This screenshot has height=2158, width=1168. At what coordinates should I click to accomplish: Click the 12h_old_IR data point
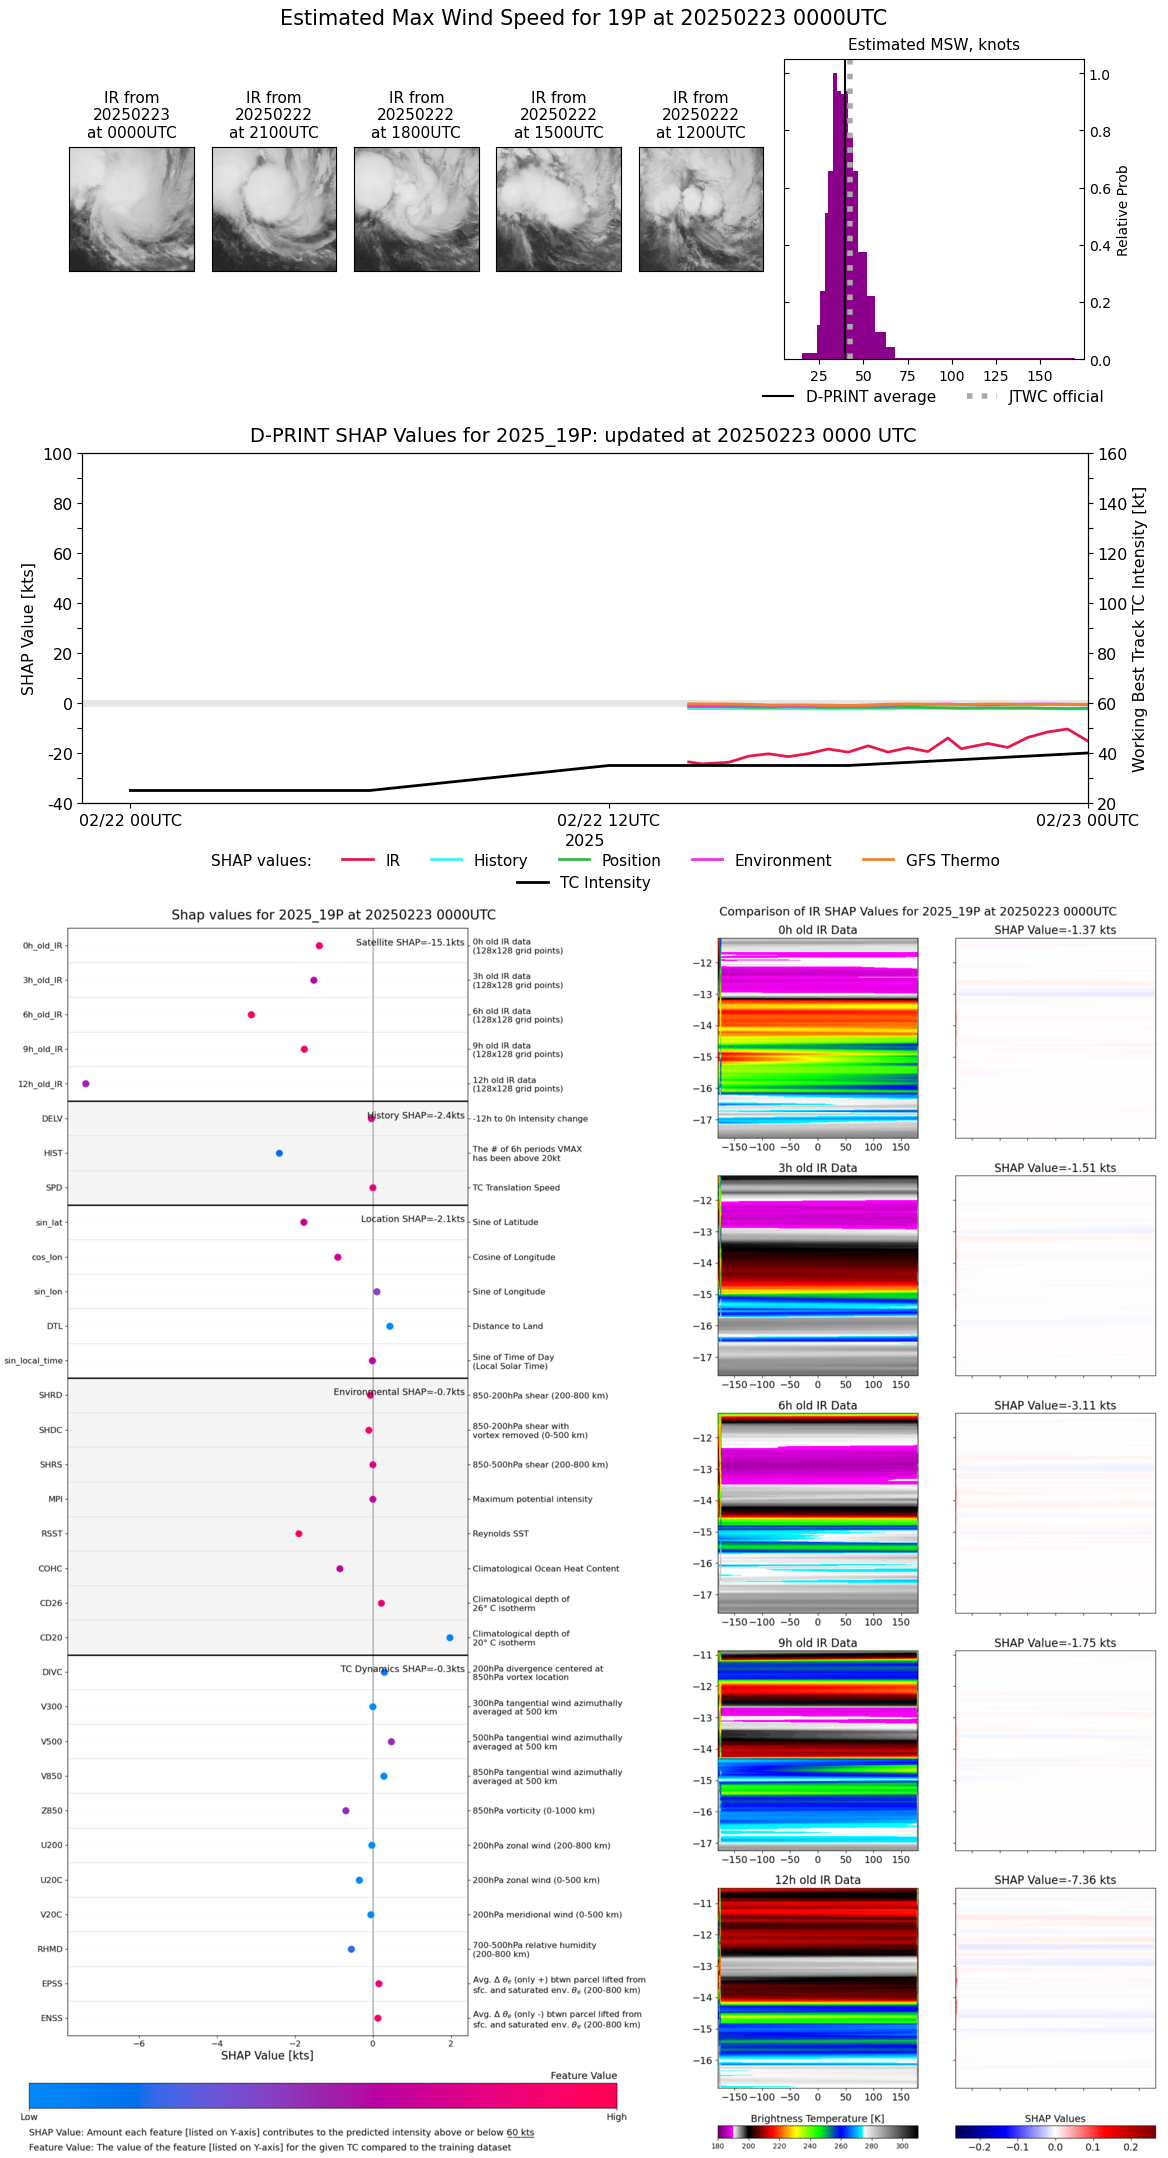point(85,1084)
